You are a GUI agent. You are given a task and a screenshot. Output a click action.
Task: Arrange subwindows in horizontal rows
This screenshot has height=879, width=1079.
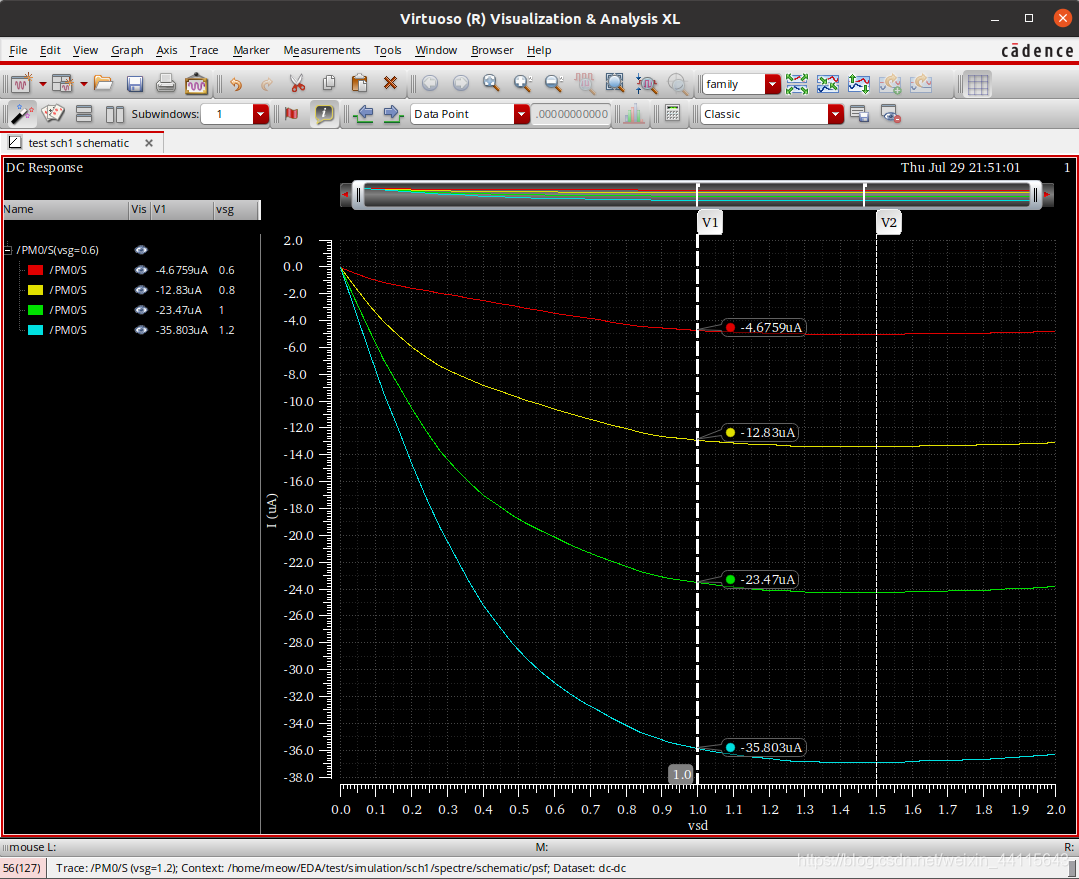click(84, 114)
